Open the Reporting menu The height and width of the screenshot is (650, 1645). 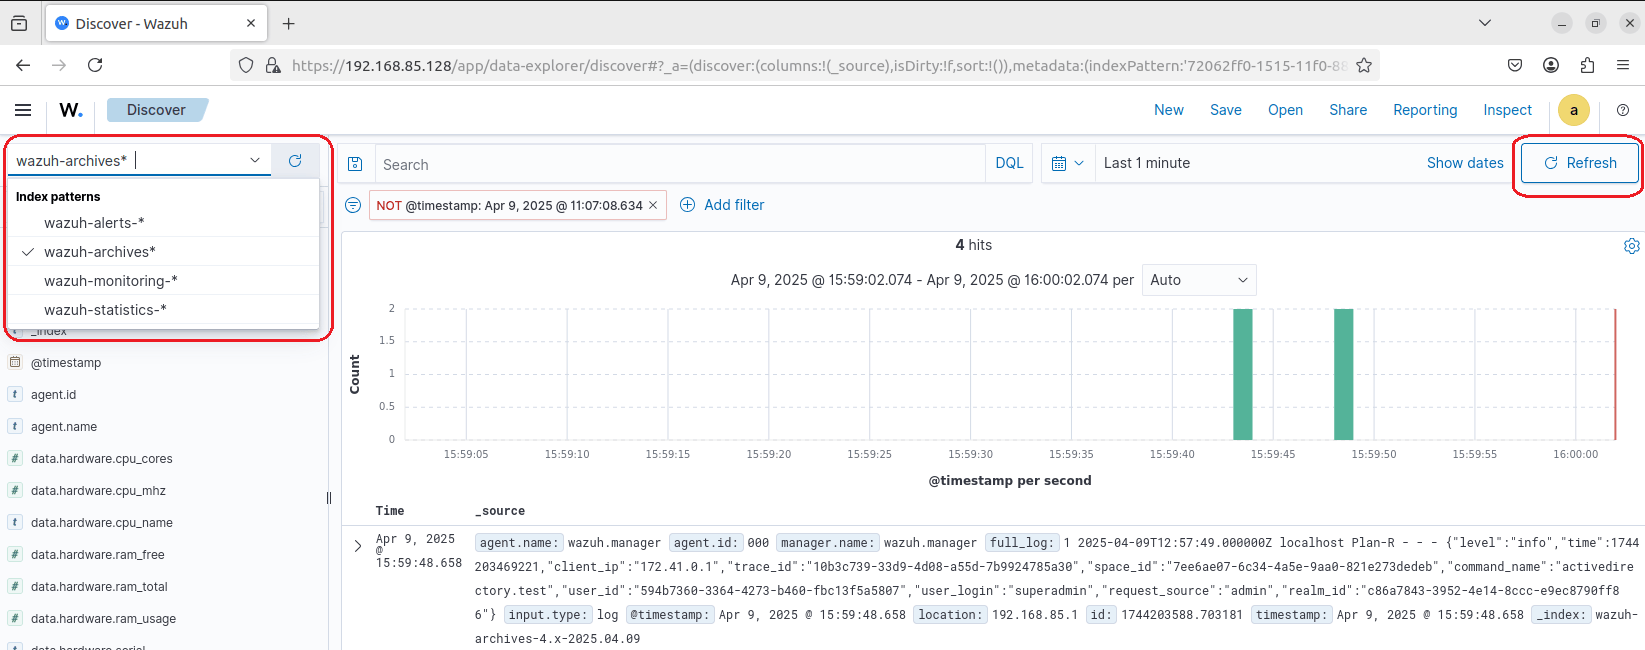(x=1425, y=110)
